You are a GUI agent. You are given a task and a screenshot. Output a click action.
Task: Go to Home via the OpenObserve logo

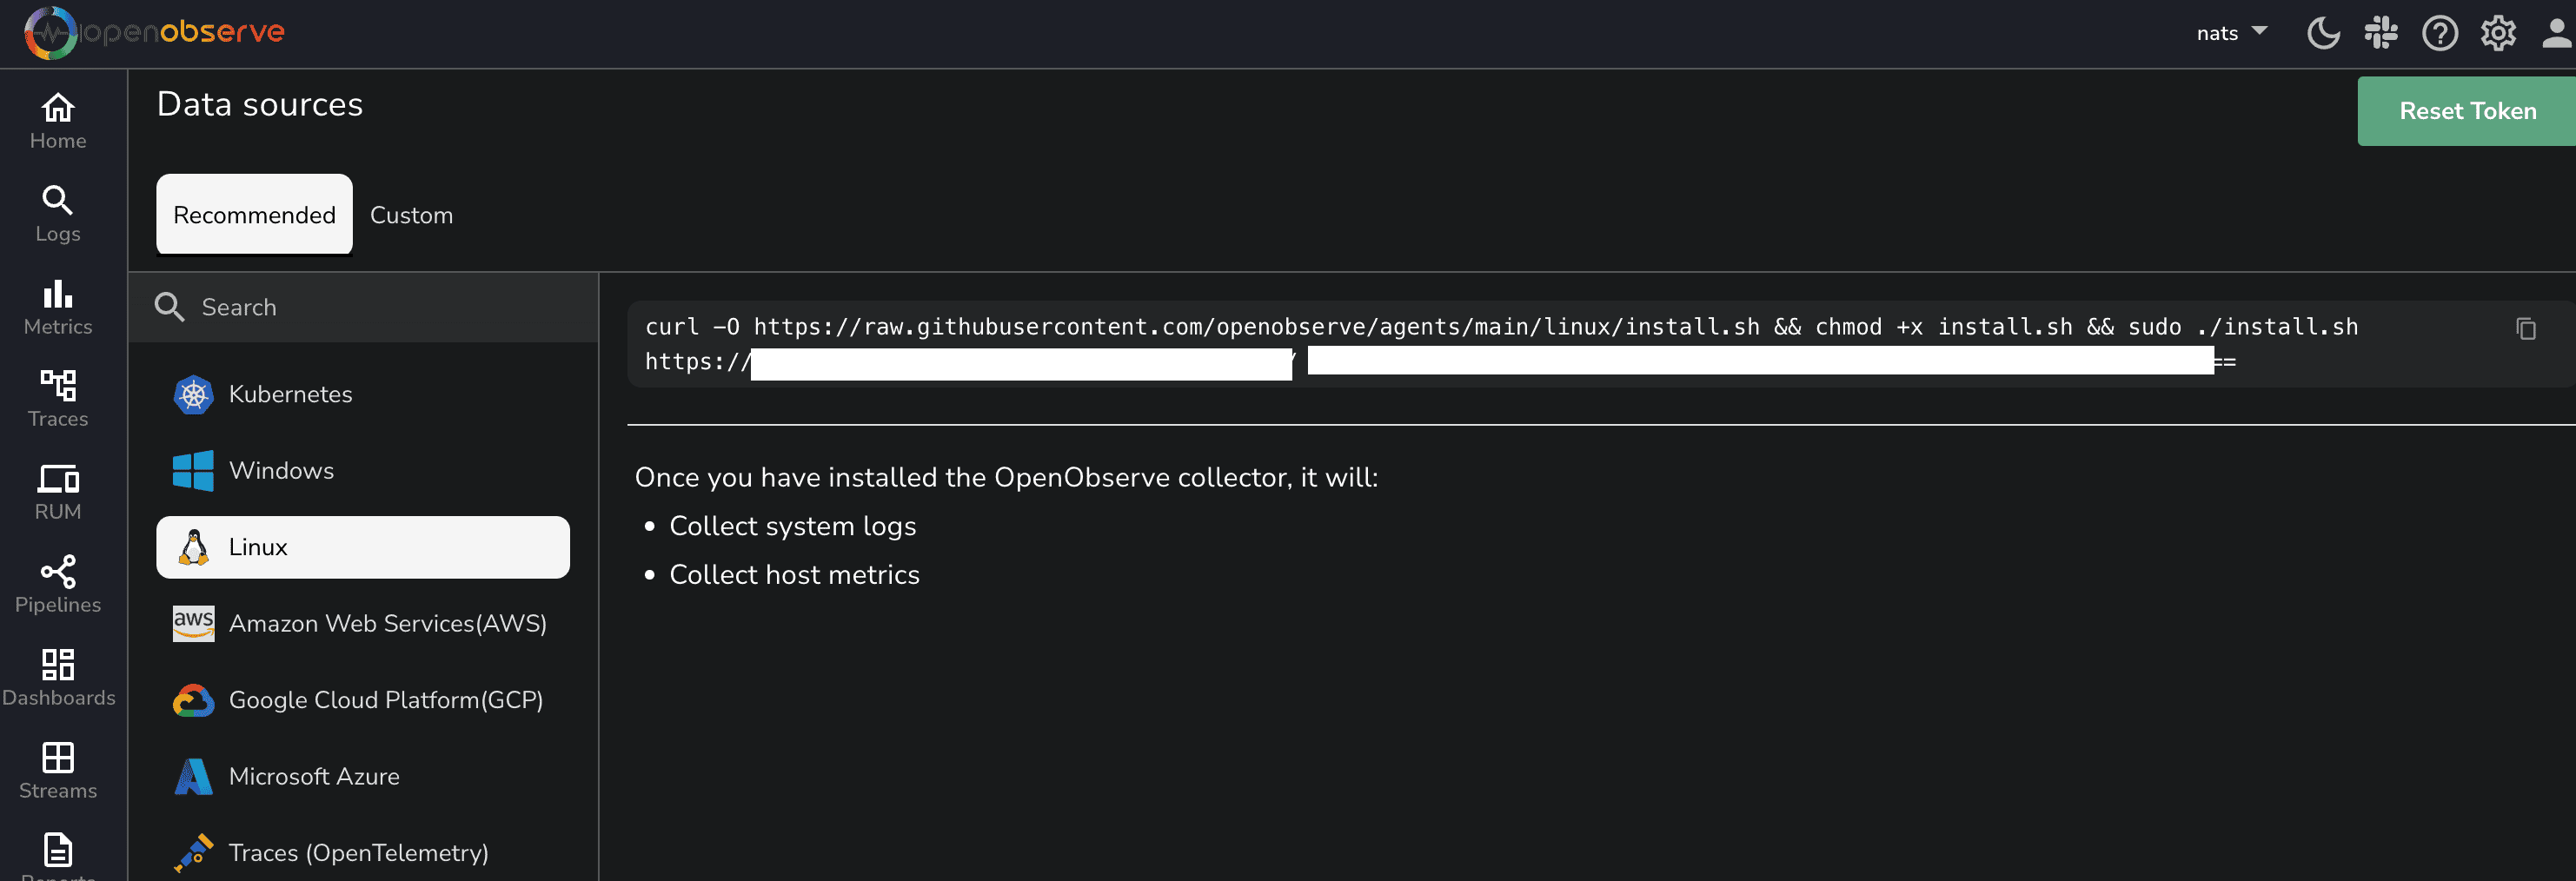coord(155,32)
